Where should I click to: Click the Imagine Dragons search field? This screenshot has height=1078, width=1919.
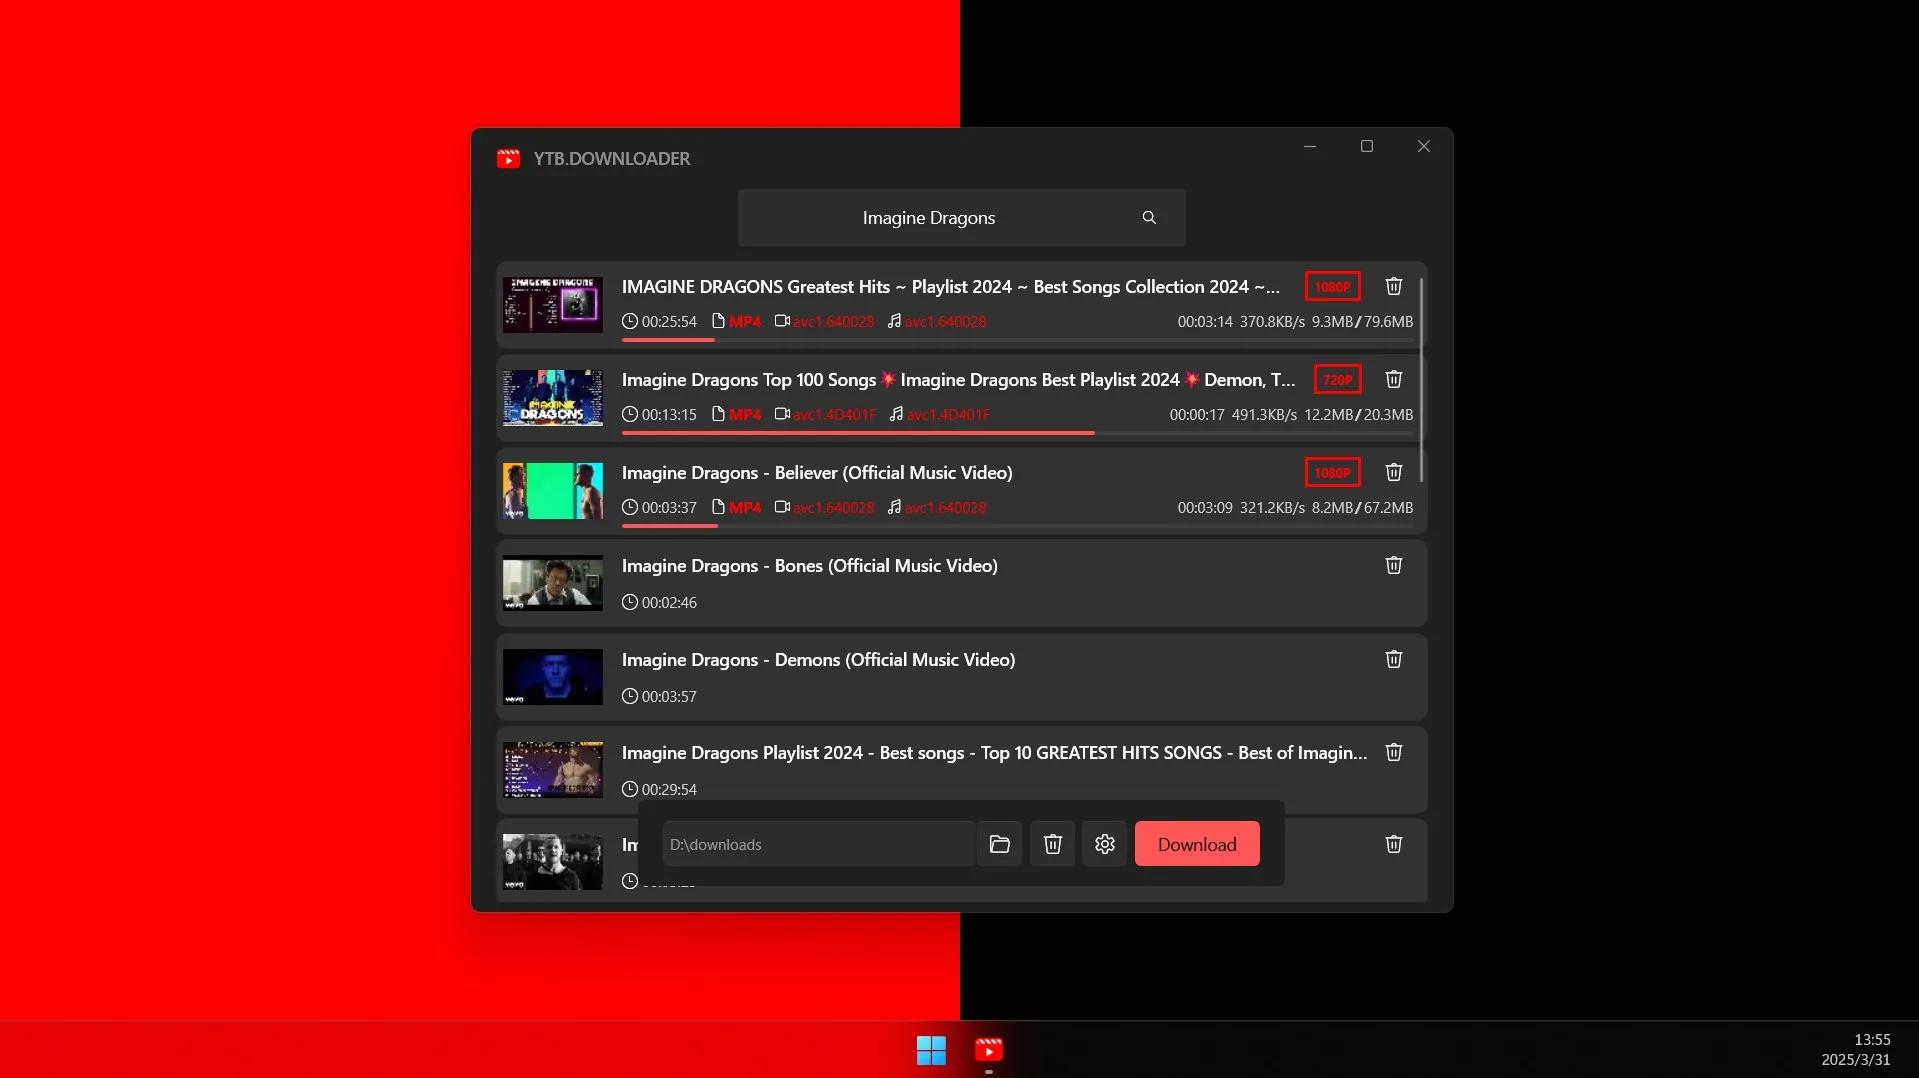[x=962, y=218]
